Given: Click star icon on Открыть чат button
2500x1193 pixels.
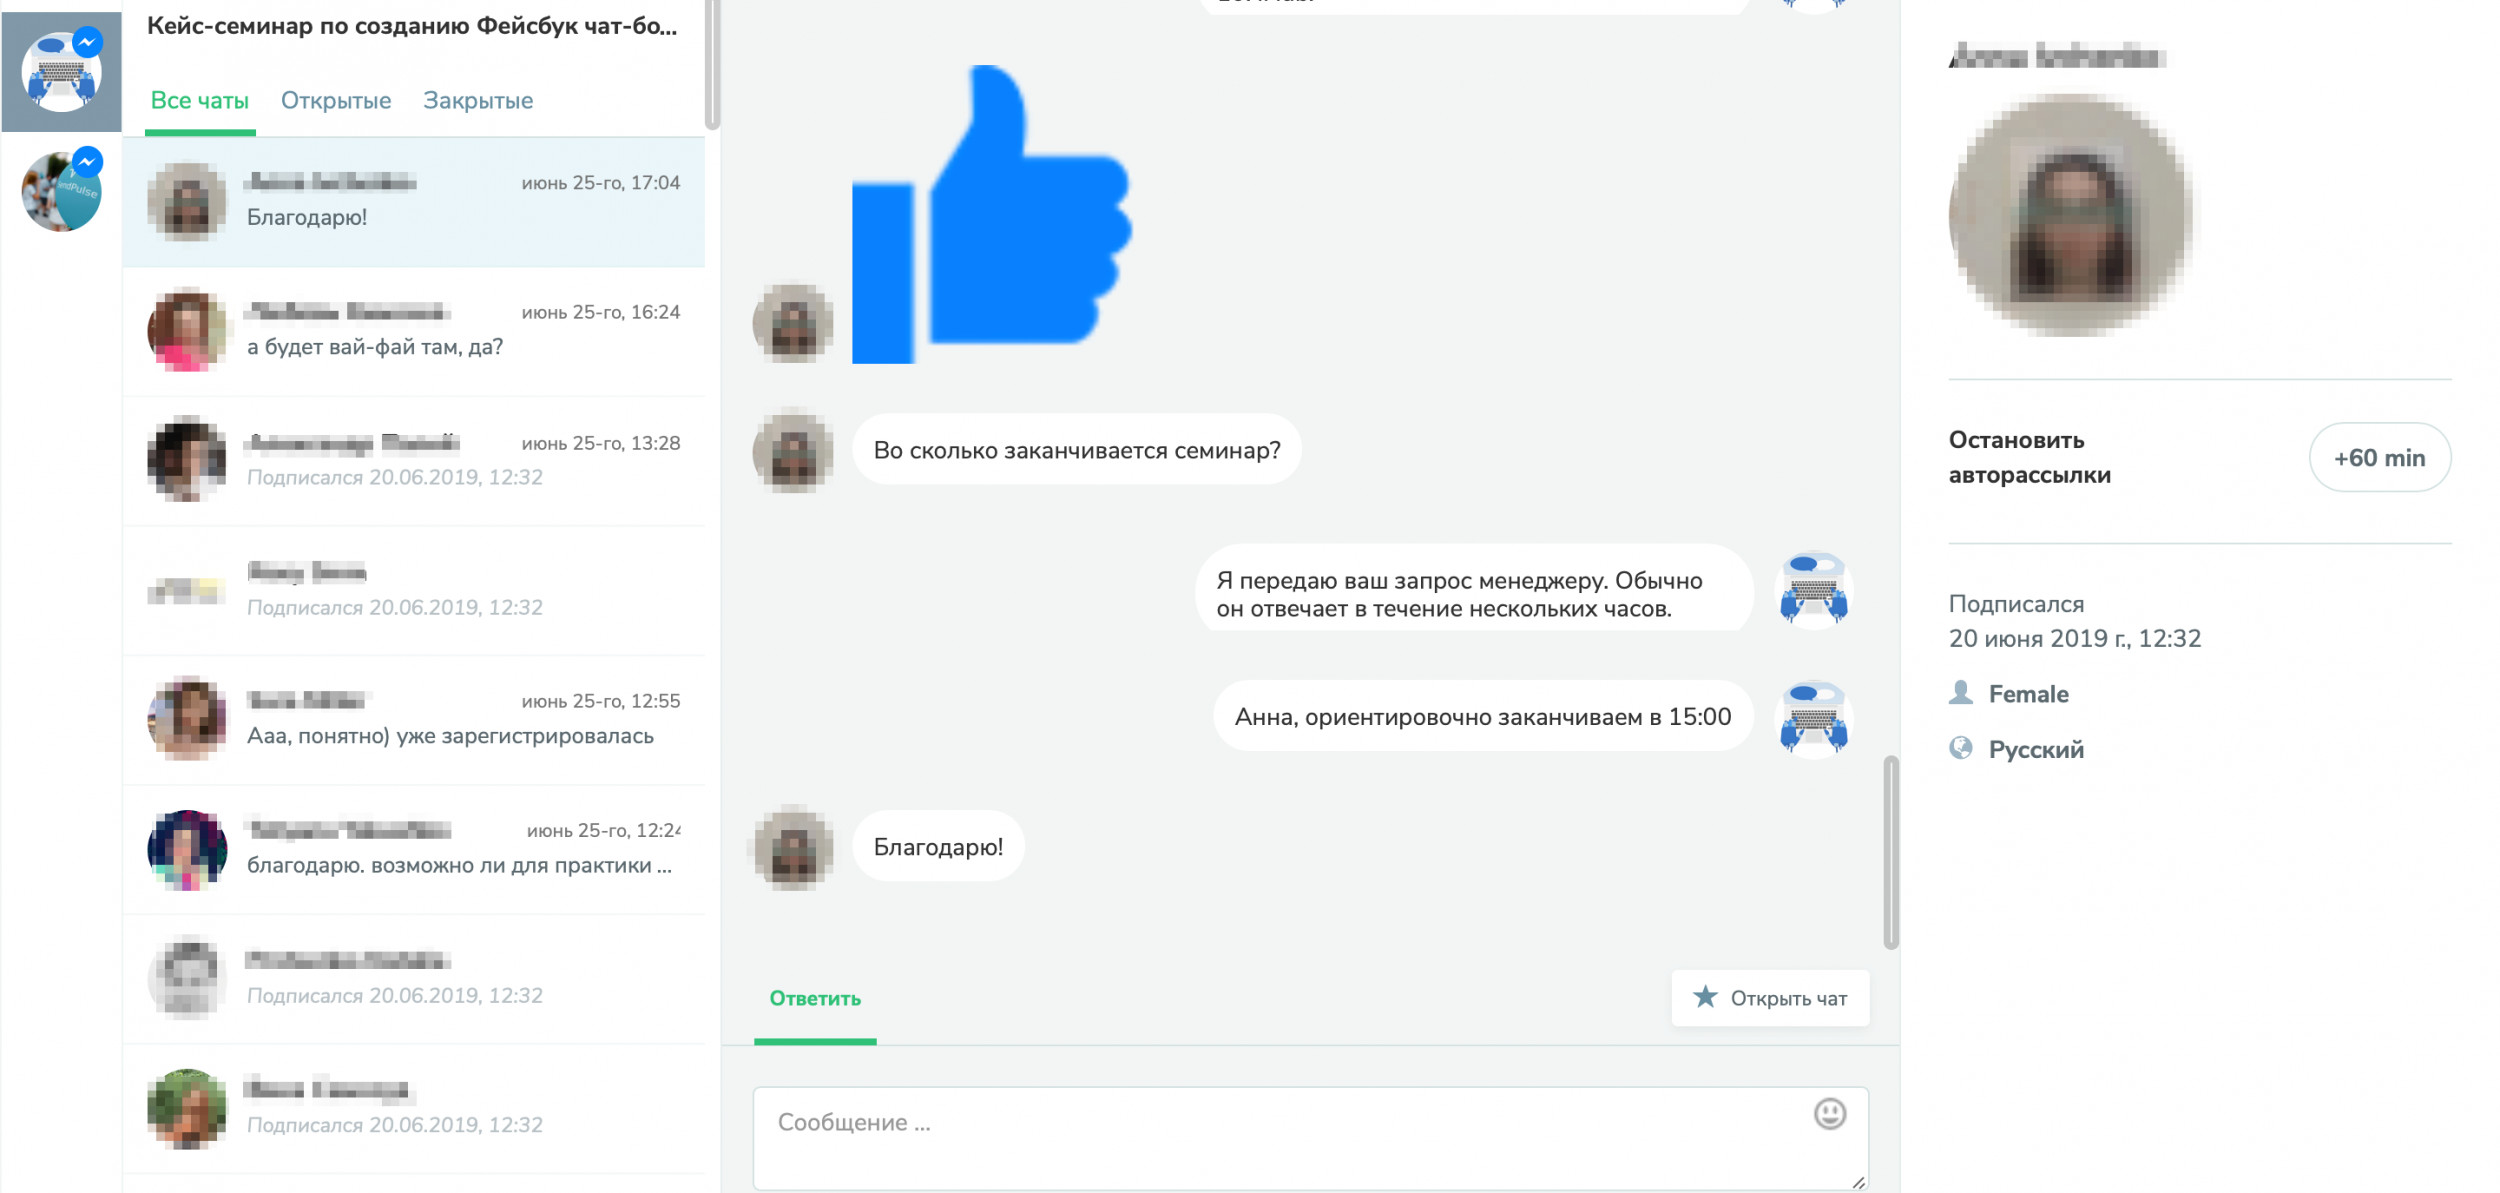Looking at the screenshot, I should (1705, 997).
